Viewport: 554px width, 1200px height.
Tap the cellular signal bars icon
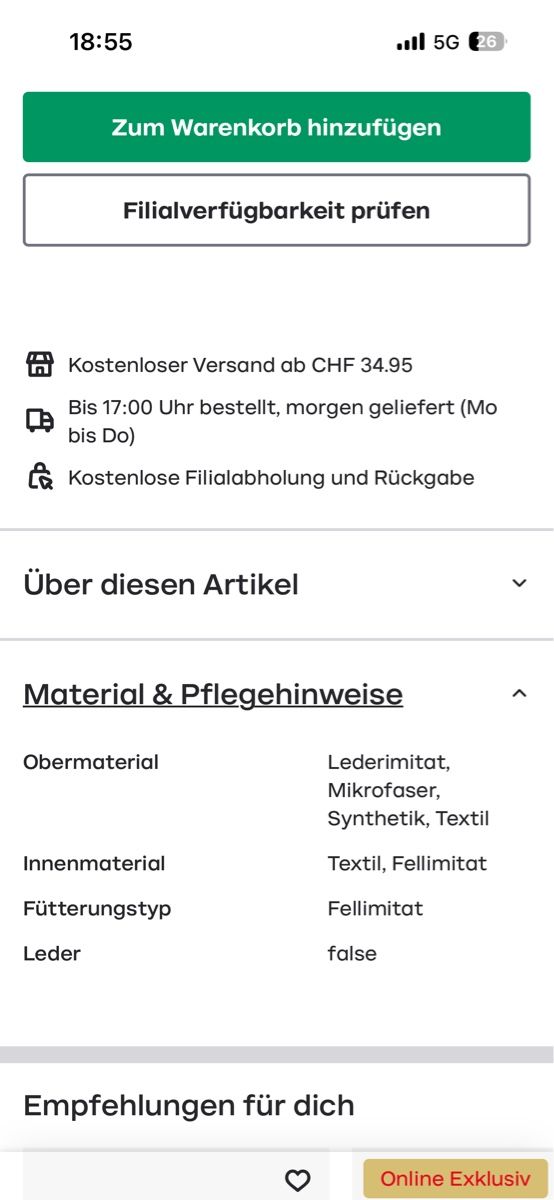[411, 42]
